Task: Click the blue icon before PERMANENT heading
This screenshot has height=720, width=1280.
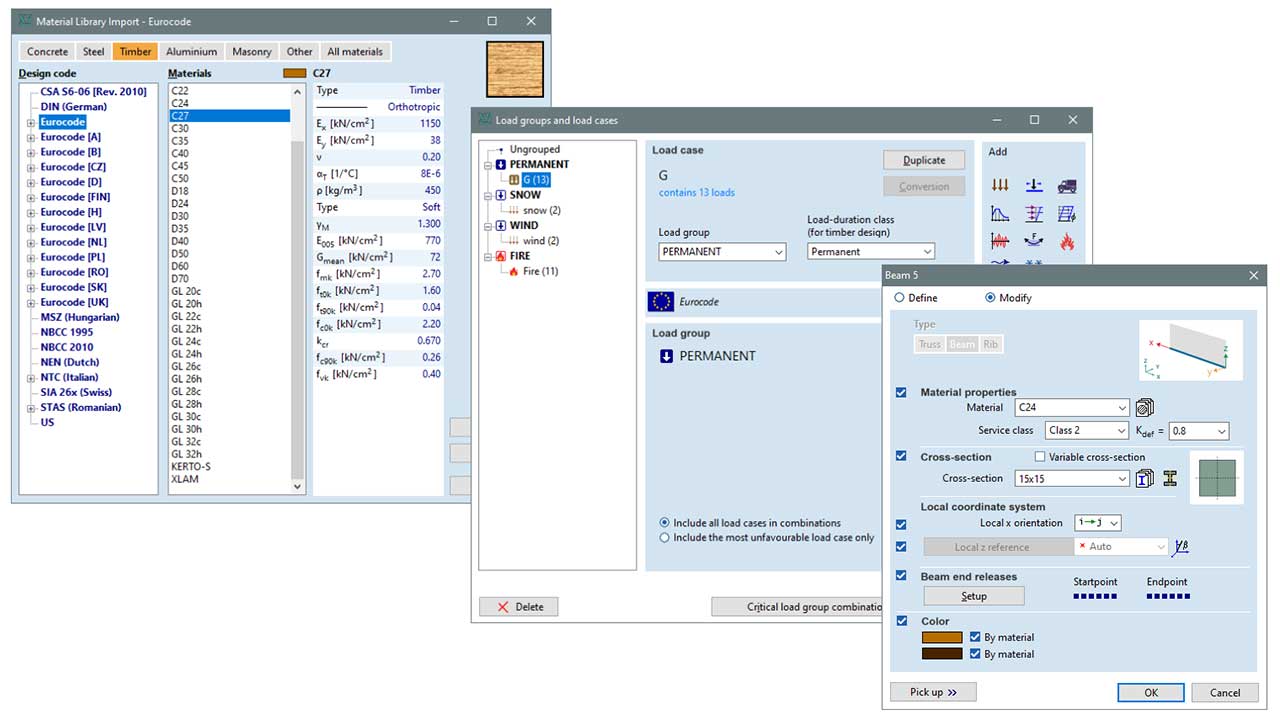Action: pyautogui.click(x=666, y=356)
